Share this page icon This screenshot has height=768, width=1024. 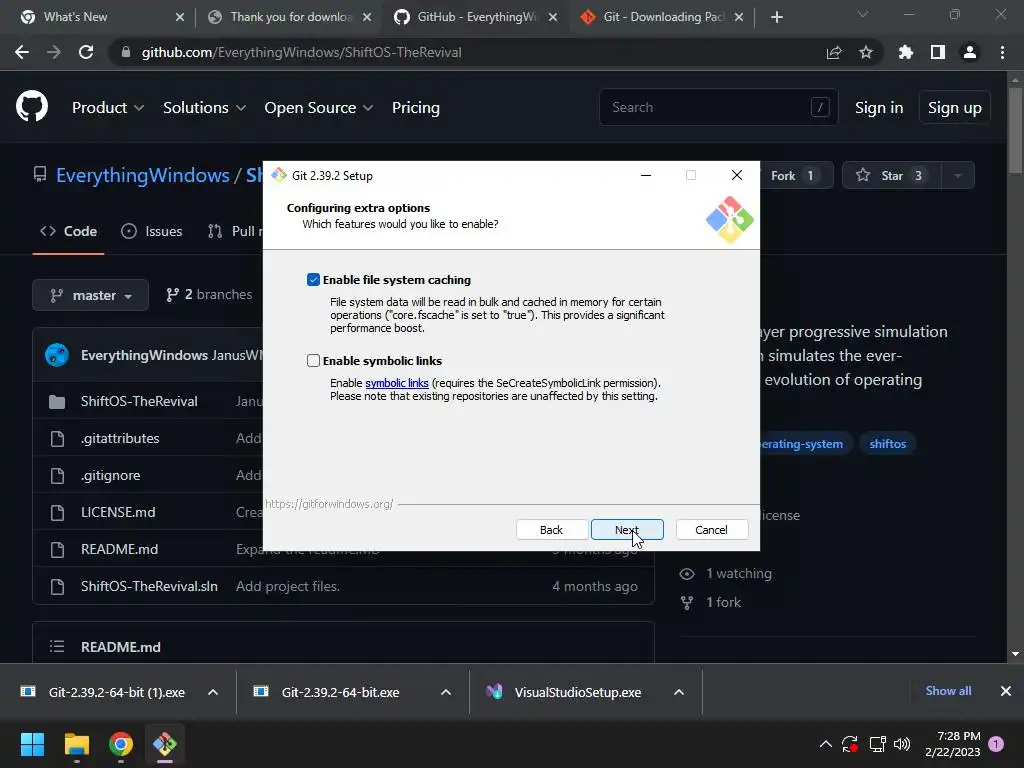point(834,52)
